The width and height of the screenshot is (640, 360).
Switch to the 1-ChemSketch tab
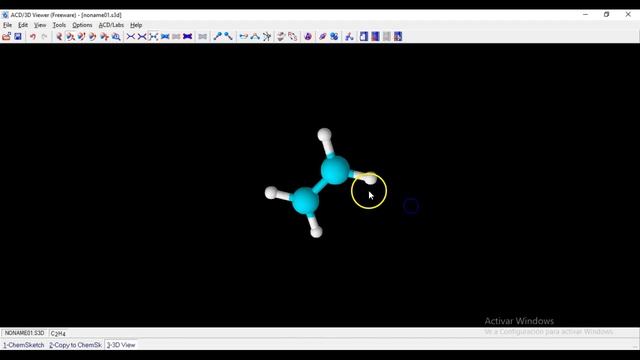[x=24, y=345]
